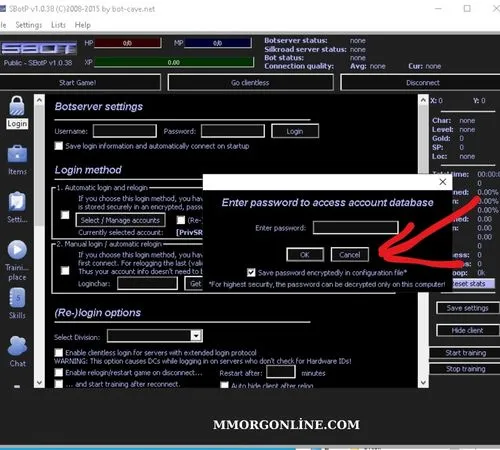Enable Save login information checkbox
The image size is (500, 450).
[x=59, y=146]
